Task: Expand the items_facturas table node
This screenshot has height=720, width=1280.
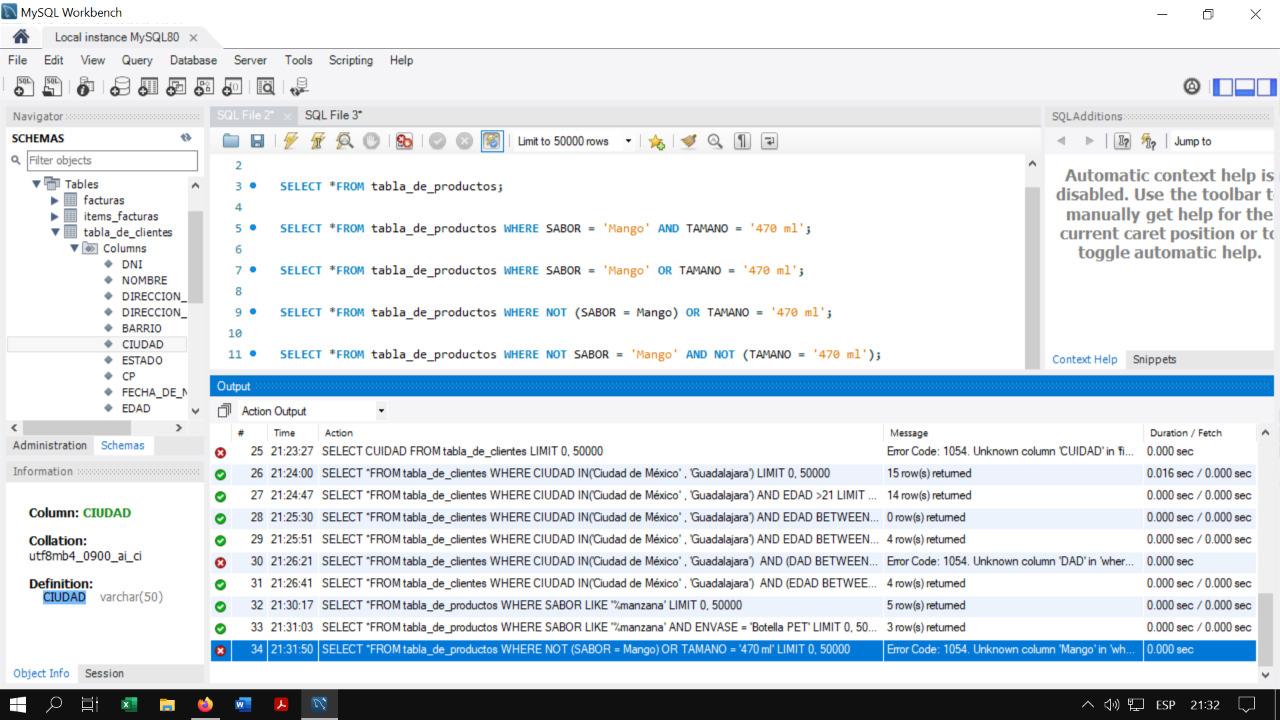Action: click(55, 216)
